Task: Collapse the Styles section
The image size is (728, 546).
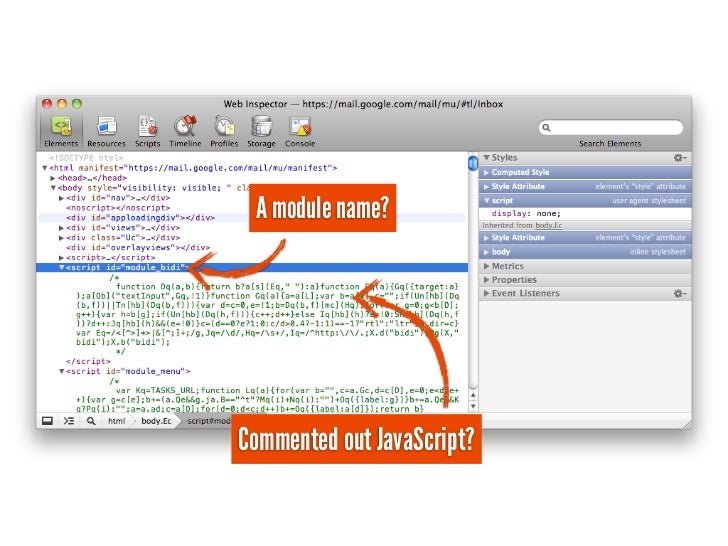Action: point(487,157)
